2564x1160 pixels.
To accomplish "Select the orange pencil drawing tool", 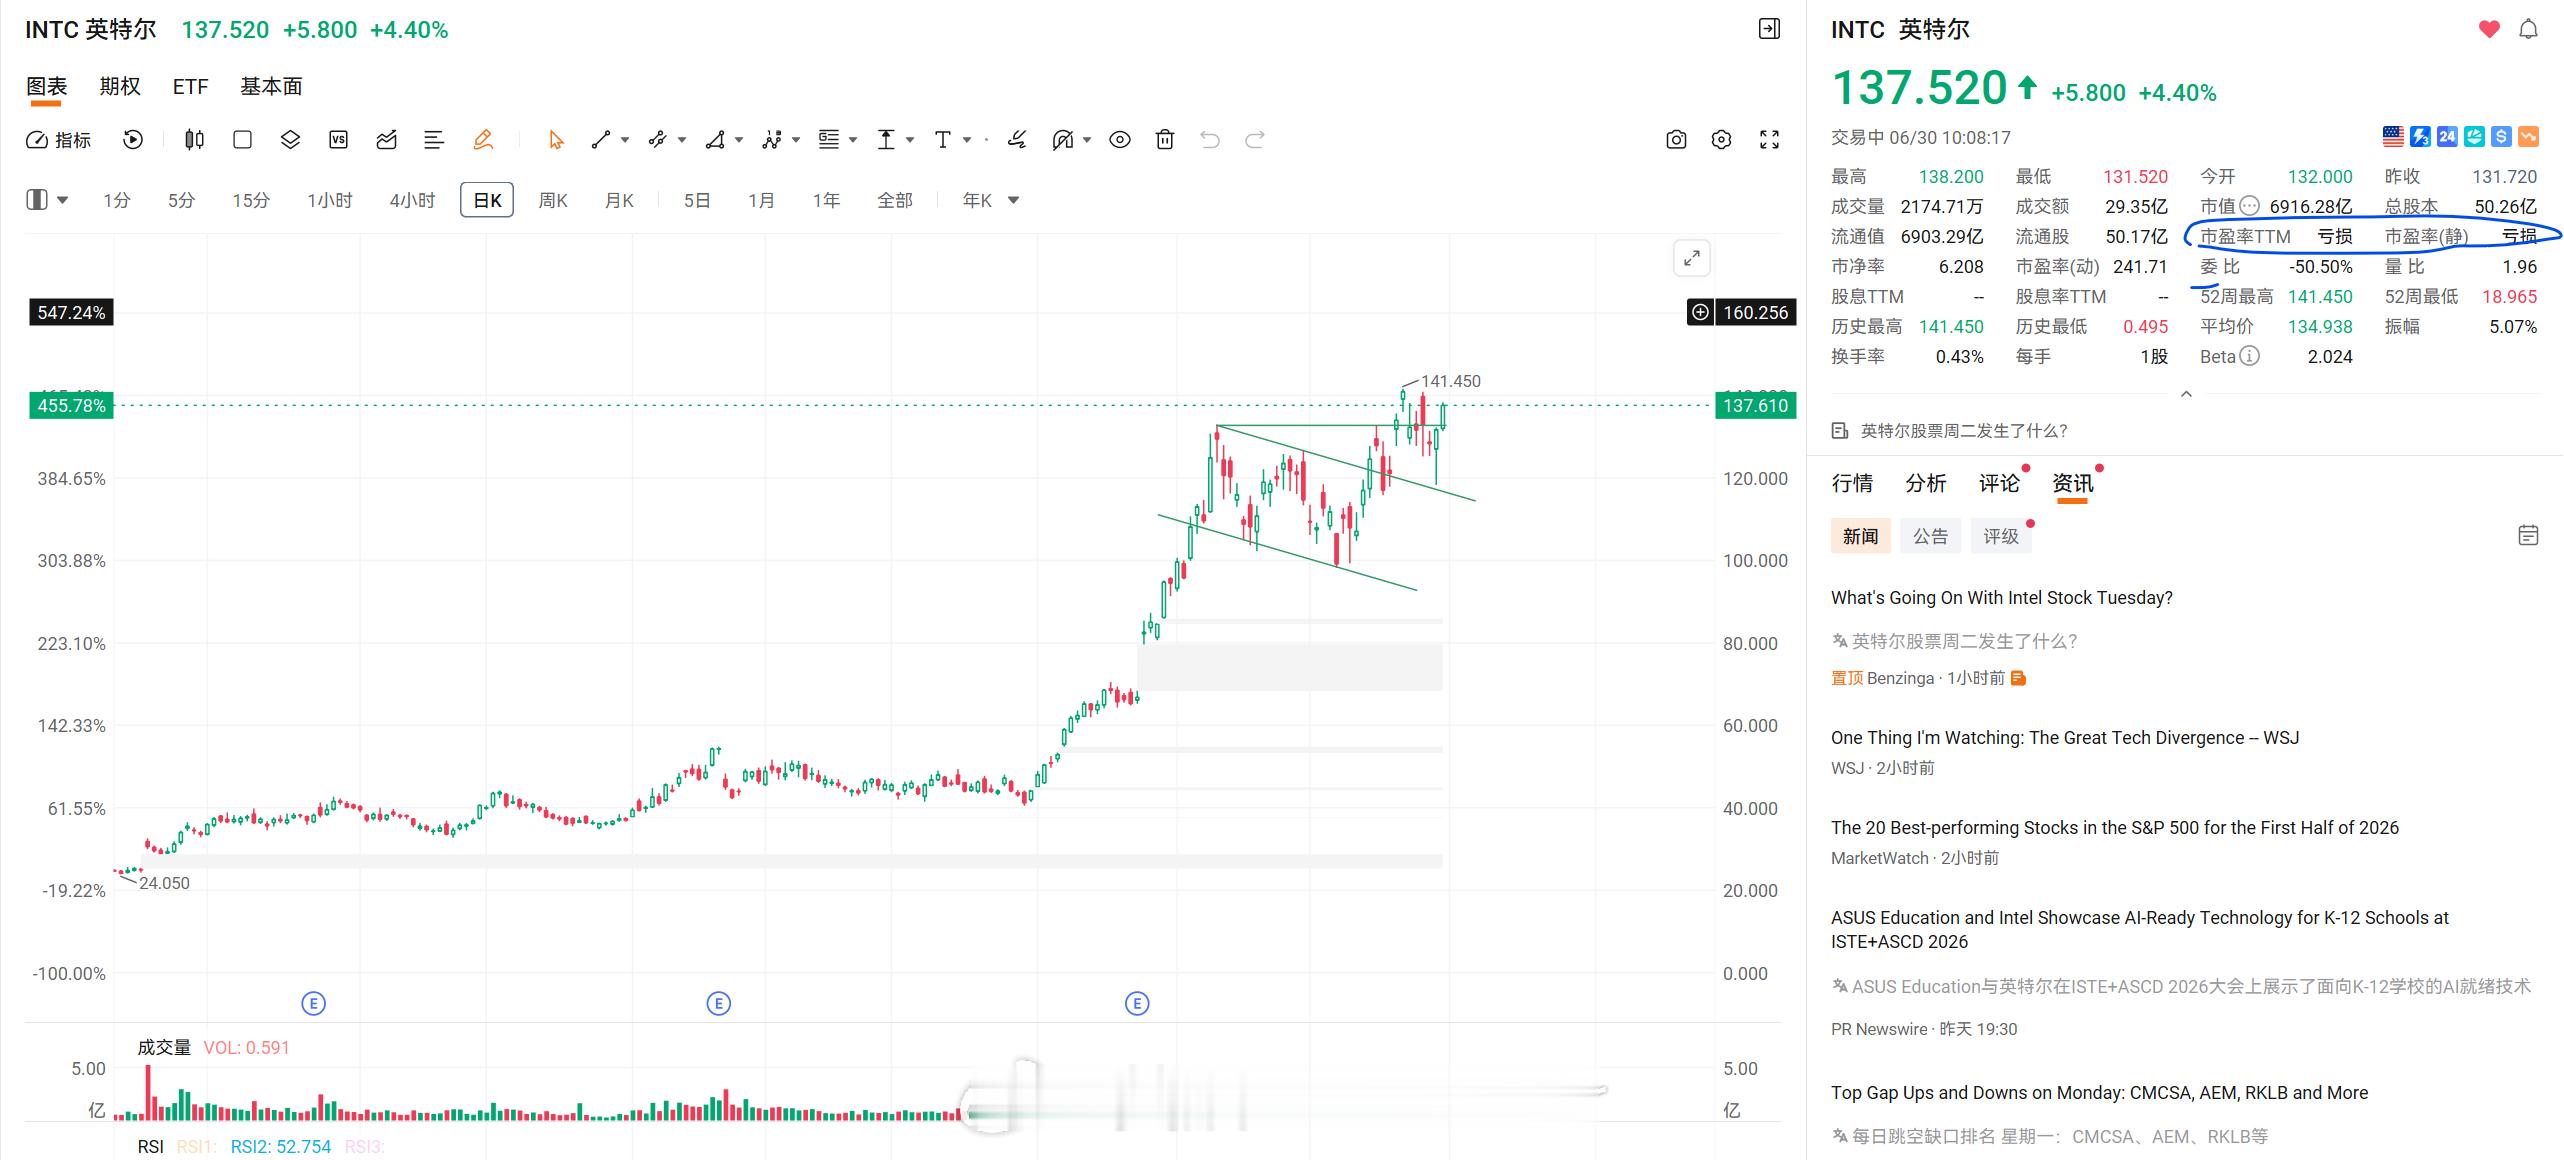I will (483, 140).
